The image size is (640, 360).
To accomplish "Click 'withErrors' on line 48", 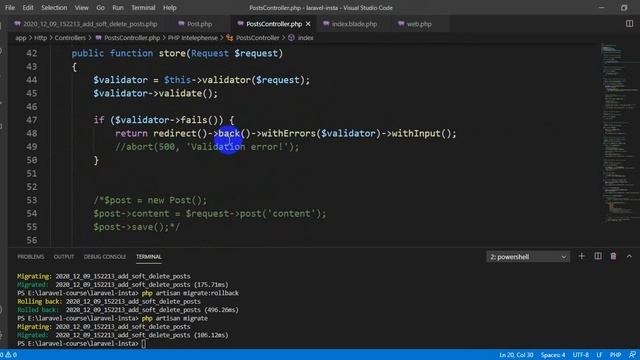I will tap(289, 133).
